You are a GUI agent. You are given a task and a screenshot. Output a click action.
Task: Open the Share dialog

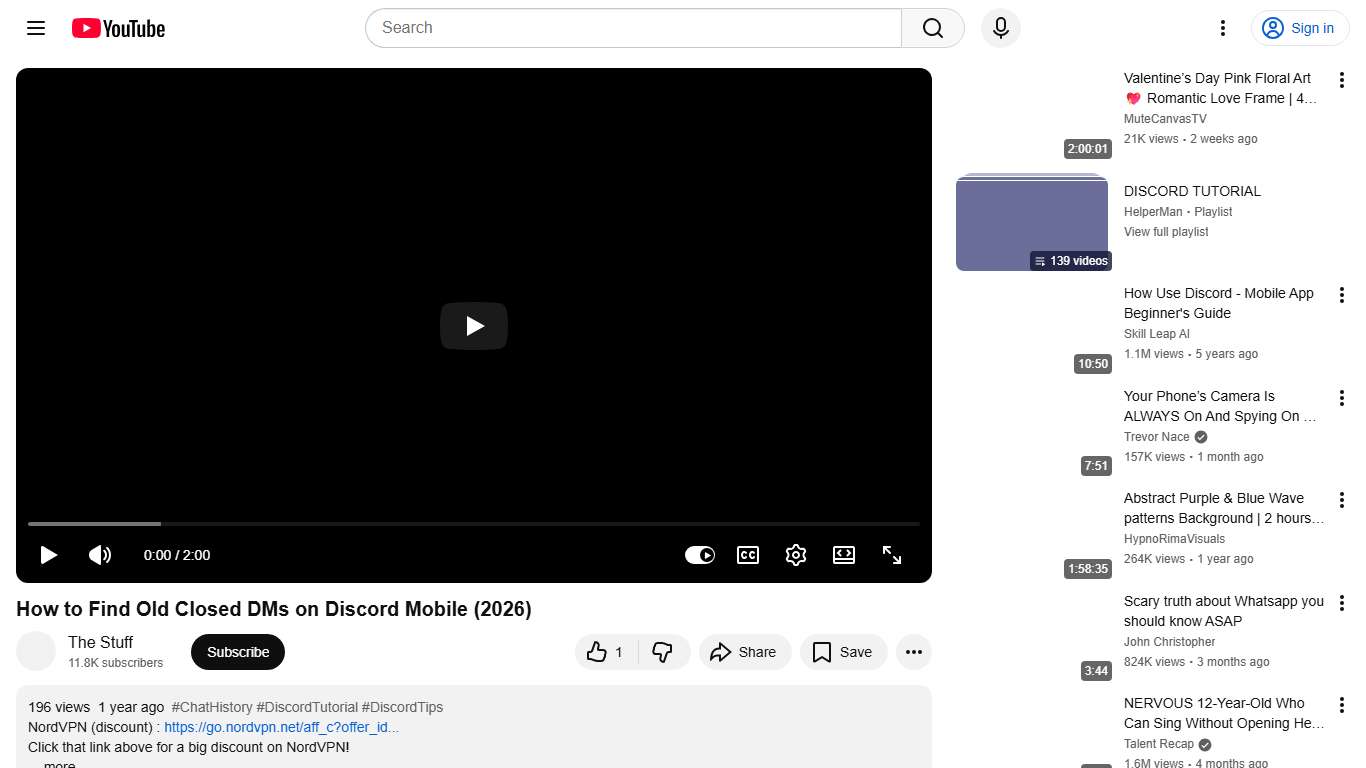click(744, 652)
